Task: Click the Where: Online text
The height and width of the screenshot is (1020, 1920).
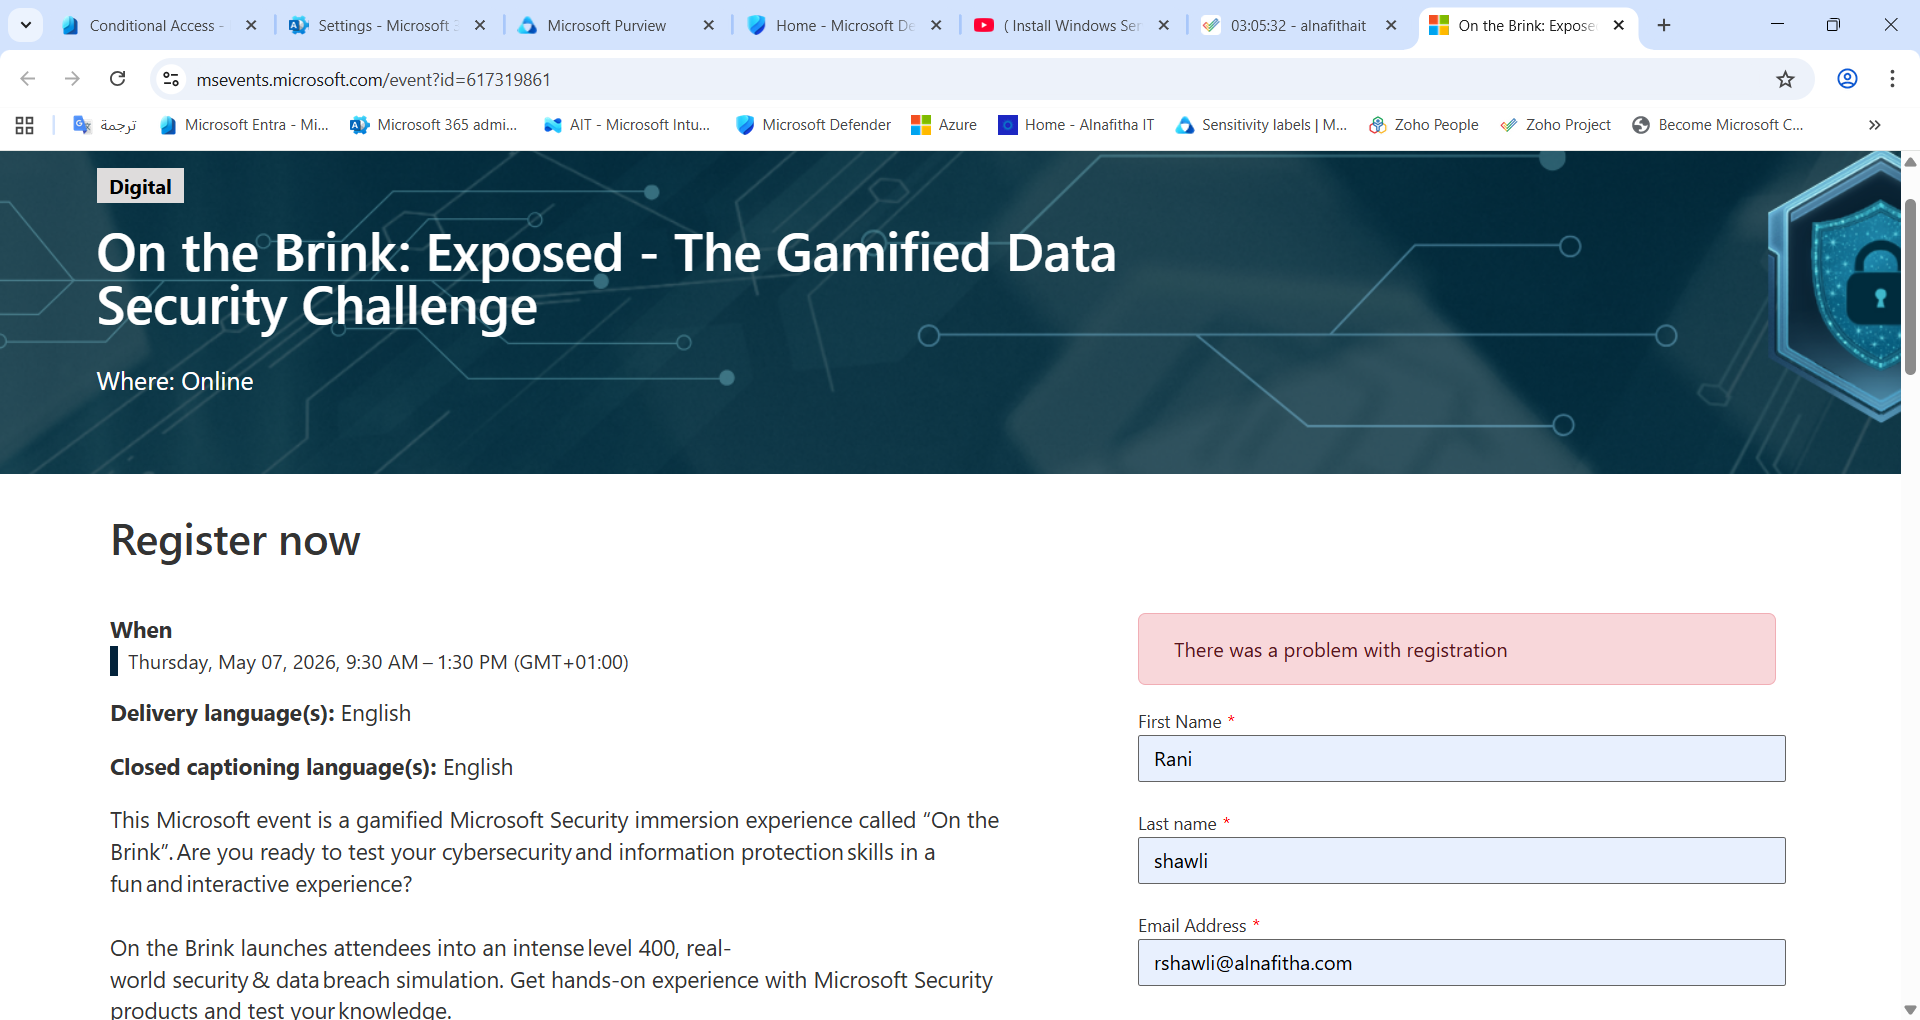Action: (175, 382)
